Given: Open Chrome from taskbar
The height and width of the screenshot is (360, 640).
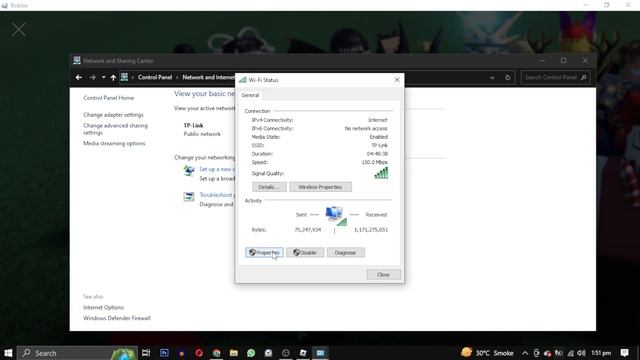Looking at the screenshot, I should [216, 353].
